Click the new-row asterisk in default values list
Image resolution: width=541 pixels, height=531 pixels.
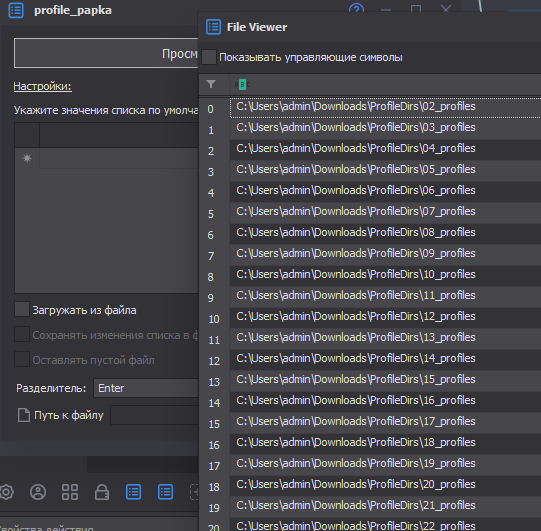[27, 158]
